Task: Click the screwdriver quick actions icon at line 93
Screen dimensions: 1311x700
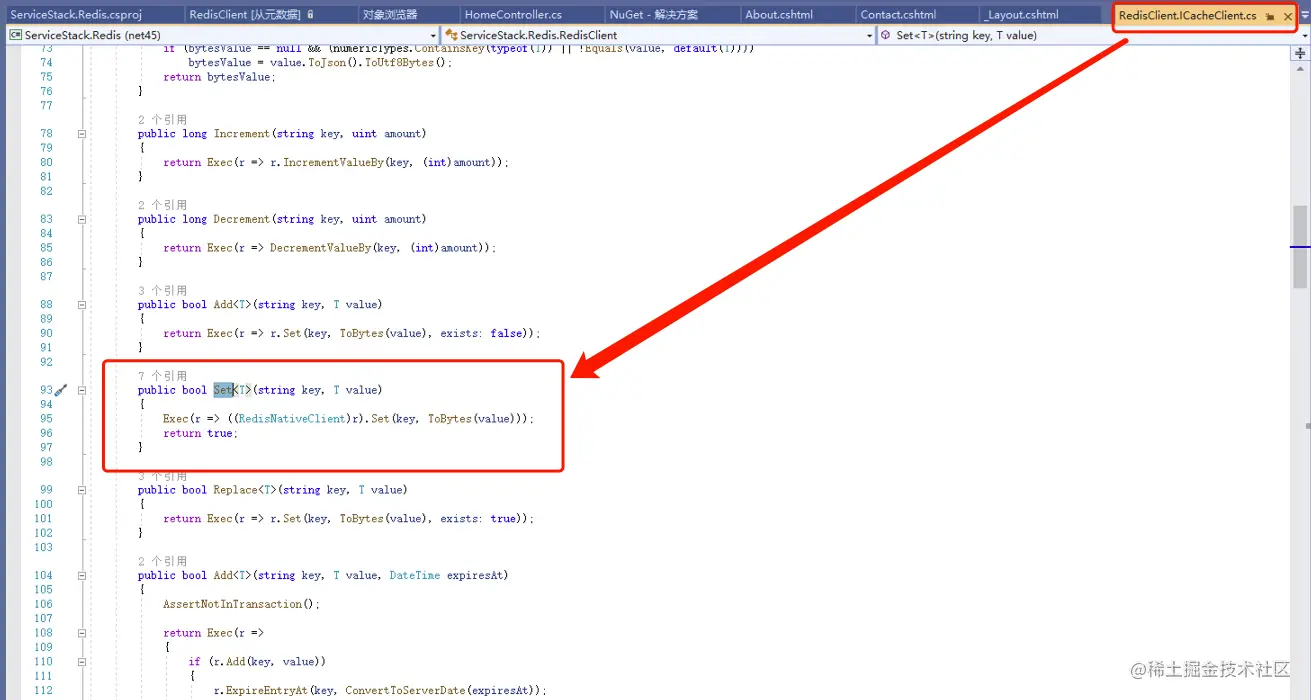Action: pos(60,390)
